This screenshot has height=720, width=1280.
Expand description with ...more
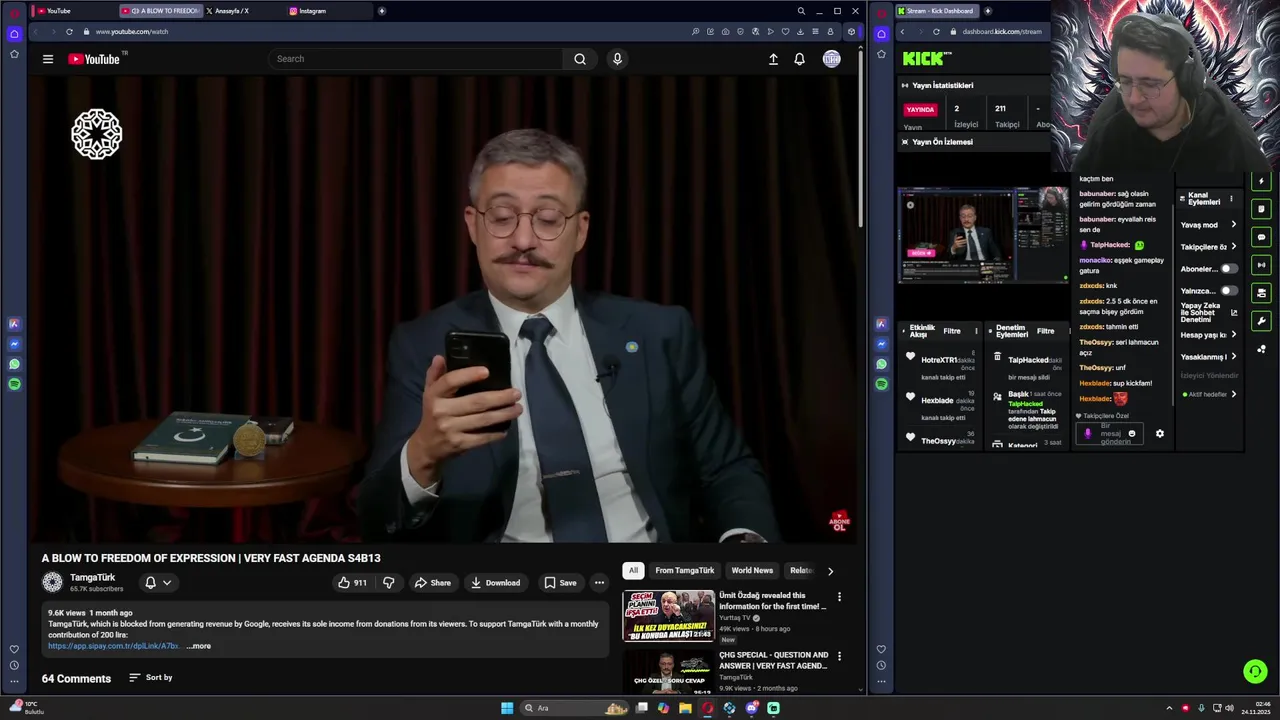click(x=199, y=646)
